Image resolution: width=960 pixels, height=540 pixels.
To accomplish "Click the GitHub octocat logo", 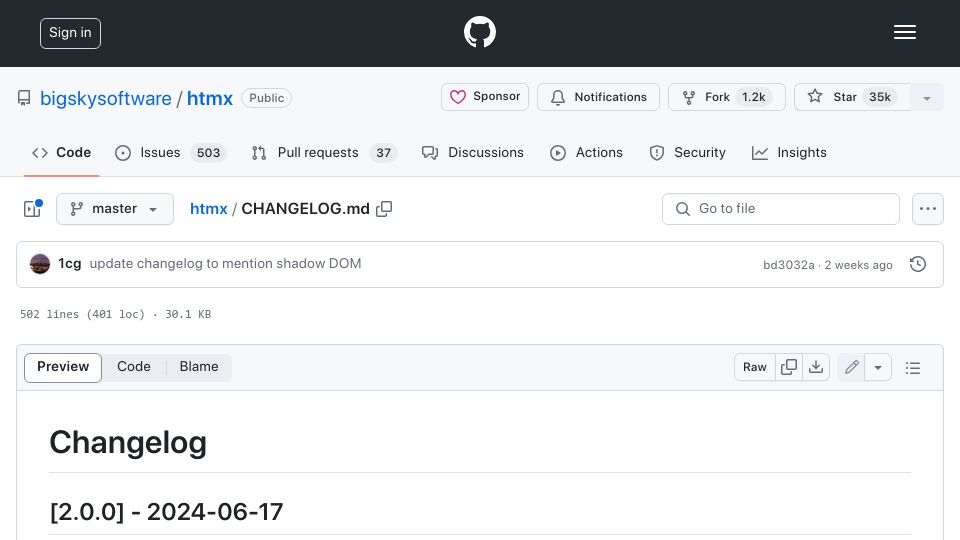I will tap(479, 32).
